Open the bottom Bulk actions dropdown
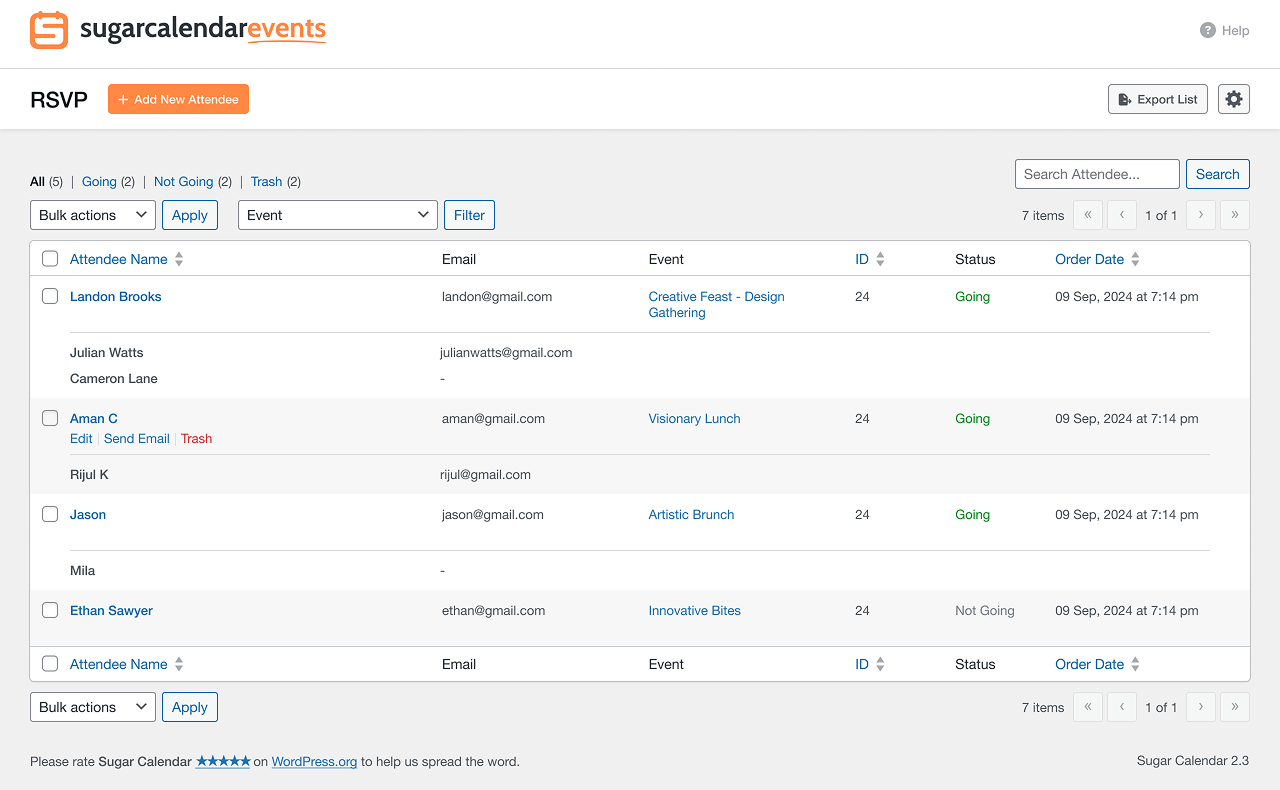Image resolution: width=1280 pixels, height=790 pixels. click(93, 707)
